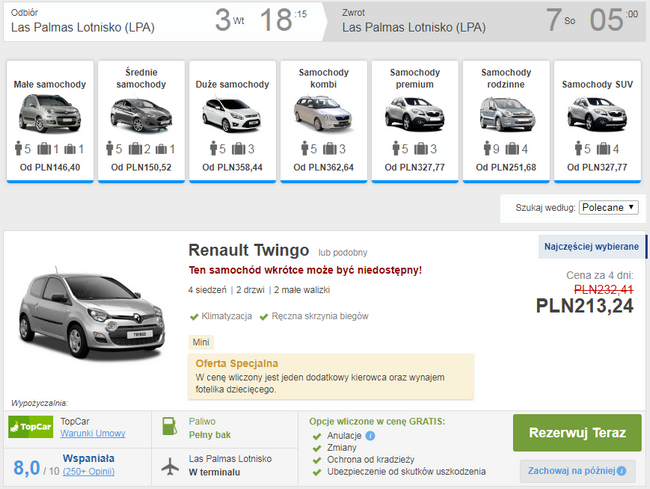Click the Zachowaj na później button

(577, 471)
